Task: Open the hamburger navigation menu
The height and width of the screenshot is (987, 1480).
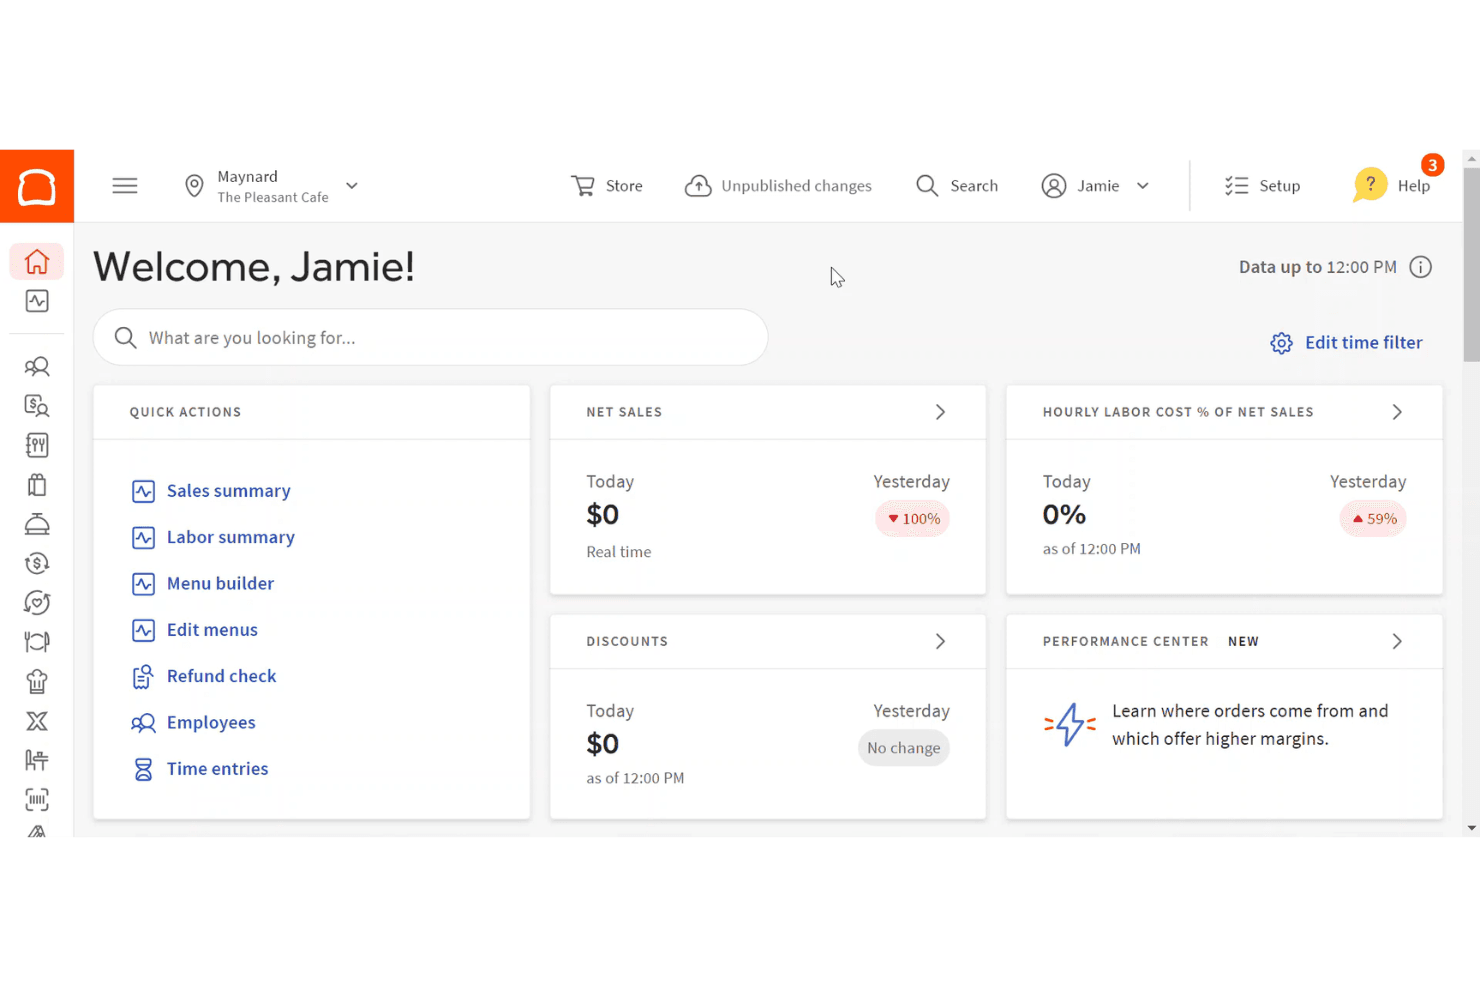Action: [x=125, y=186]
